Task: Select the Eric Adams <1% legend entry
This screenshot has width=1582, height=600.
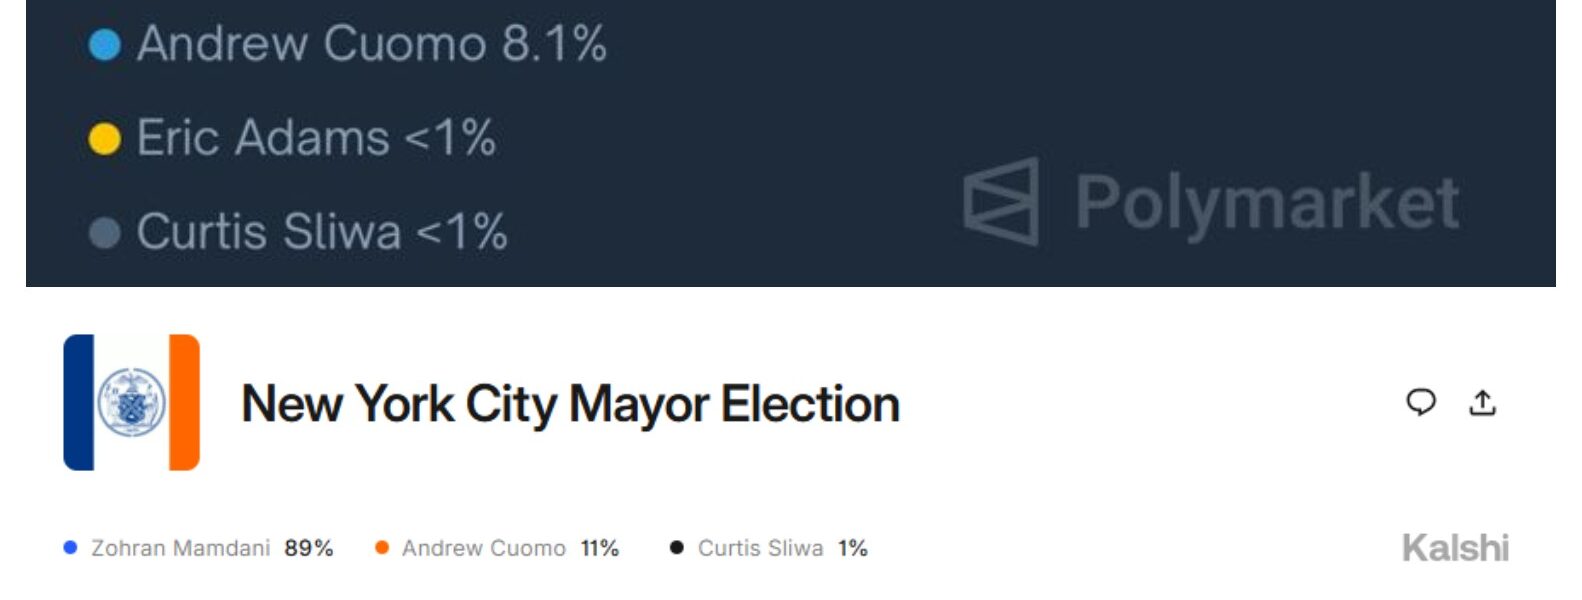Action: coord(316,138)
